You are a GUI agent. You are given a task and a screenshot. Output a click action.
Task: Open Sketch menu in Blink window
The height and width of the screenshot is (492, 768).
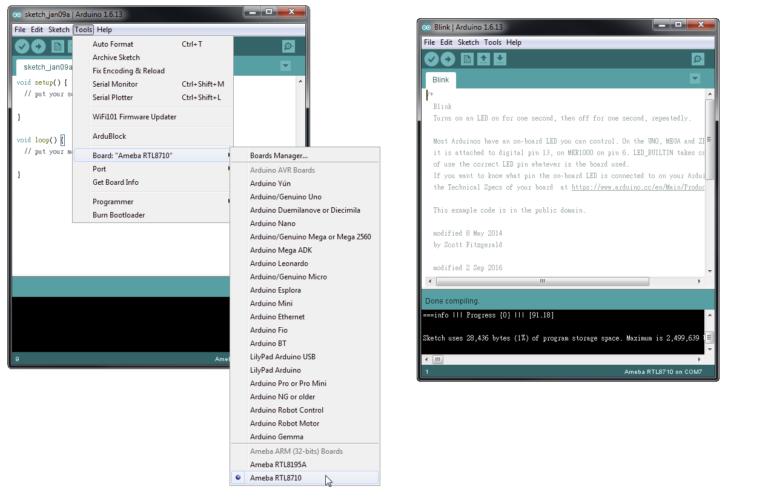click(x=468, y=42)
